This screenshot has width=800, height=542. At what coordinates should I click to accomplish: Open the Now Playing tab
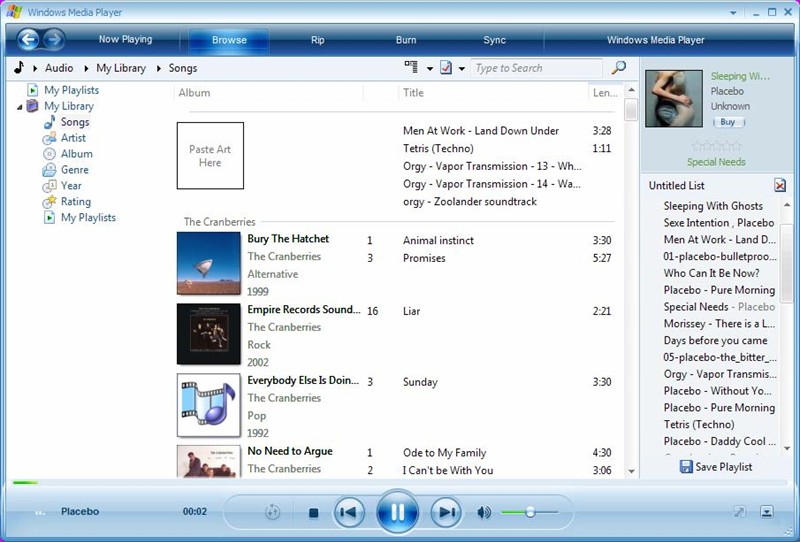[x=125, y=40]
